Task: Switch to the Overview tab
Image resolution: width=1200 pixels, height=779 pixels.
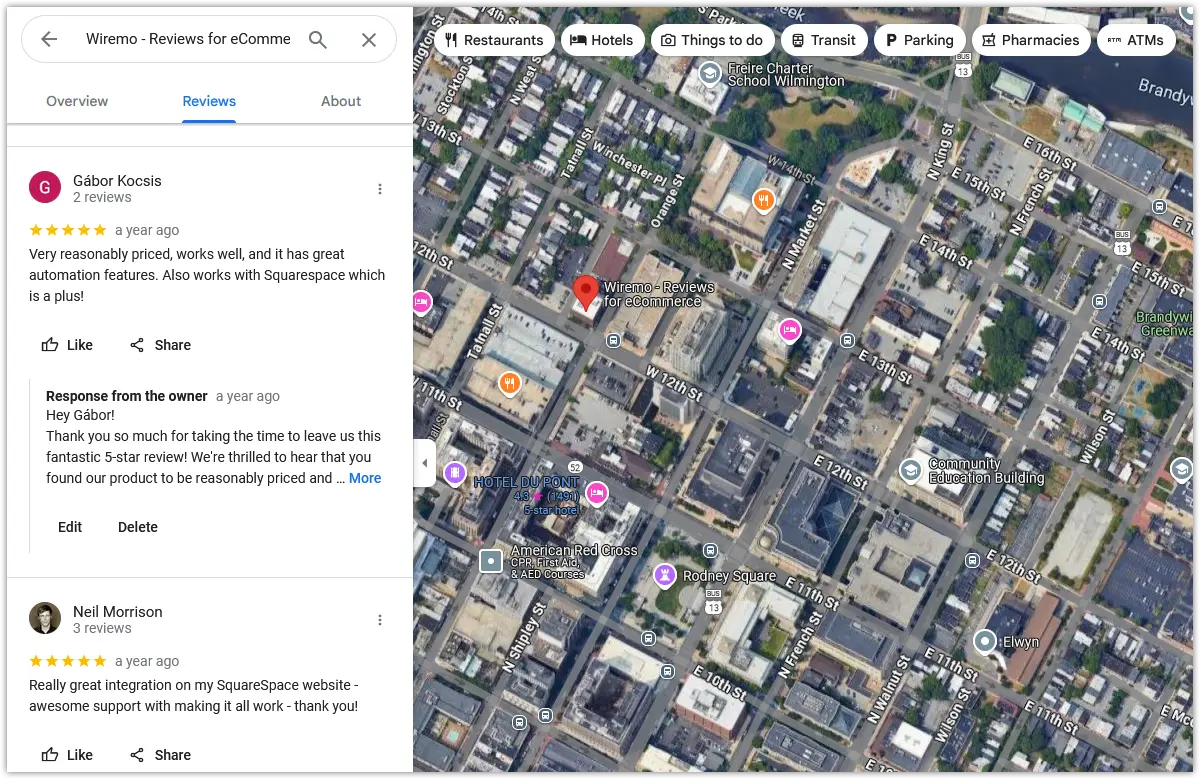Action: pos(77,101)
